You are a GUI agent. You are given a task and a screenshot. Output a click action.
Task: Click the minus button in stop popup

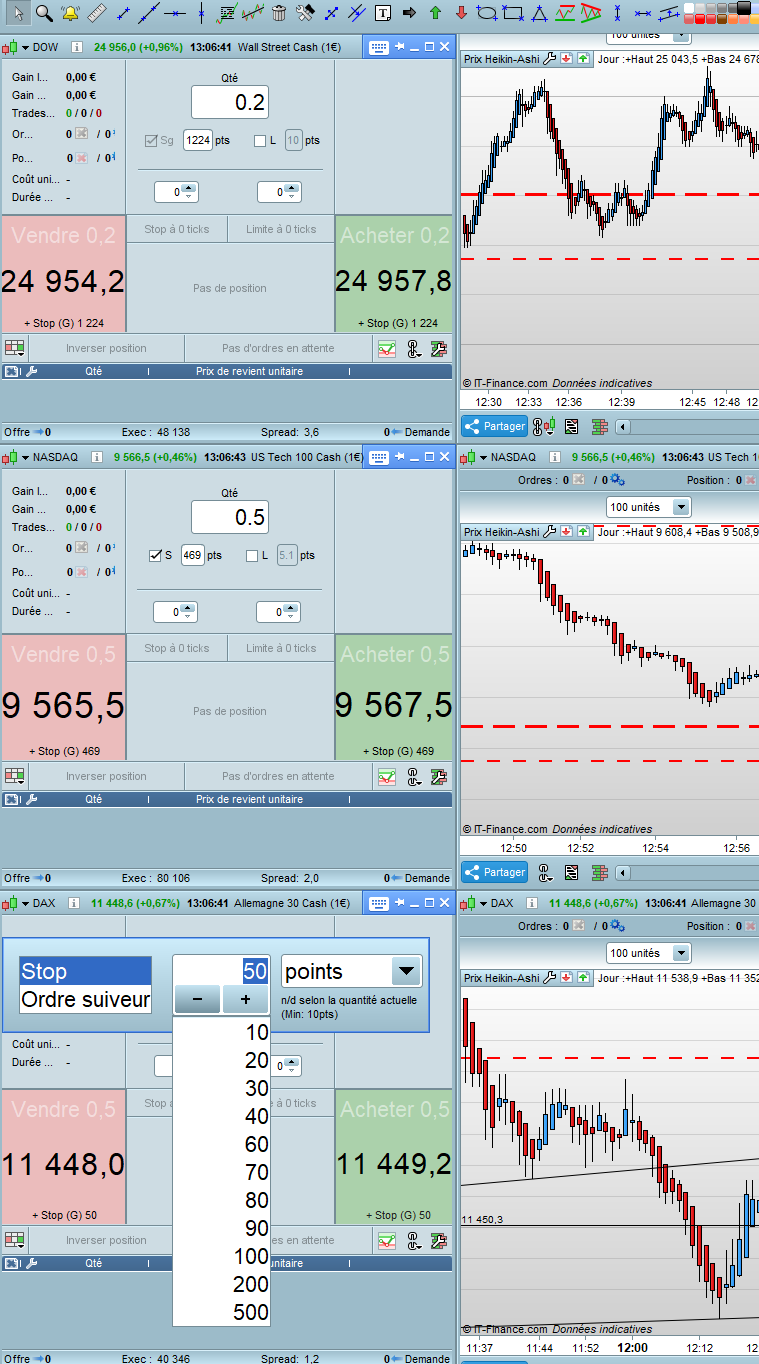pos(197,999)
